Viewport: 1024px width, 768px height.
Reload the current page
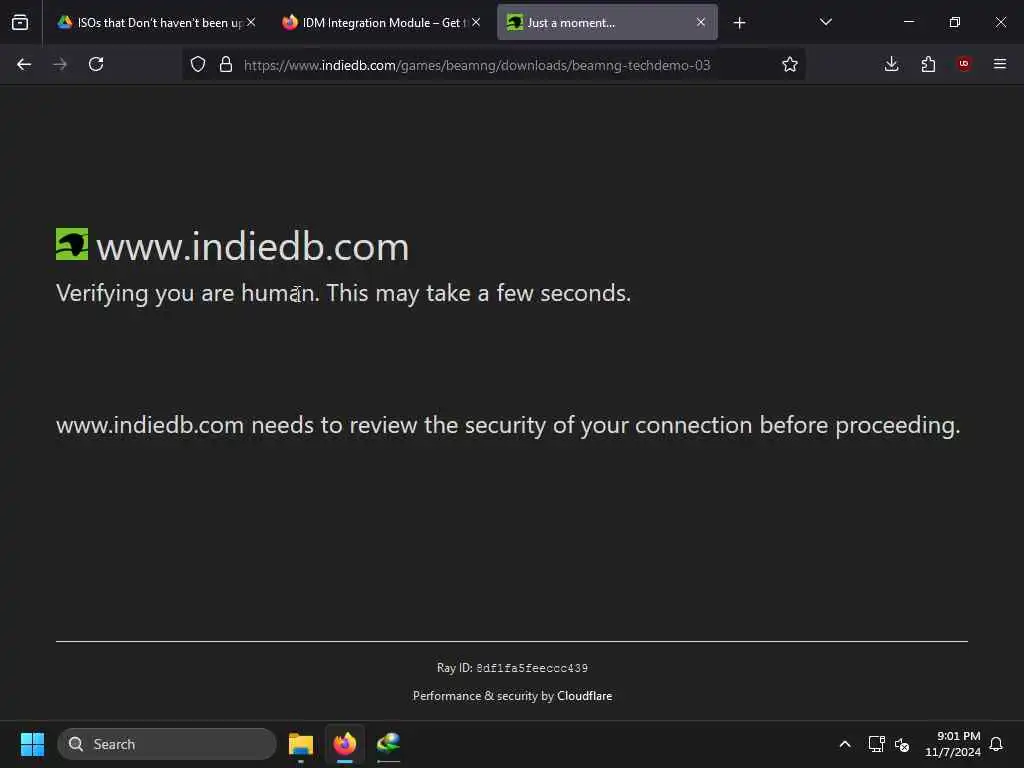96,64
